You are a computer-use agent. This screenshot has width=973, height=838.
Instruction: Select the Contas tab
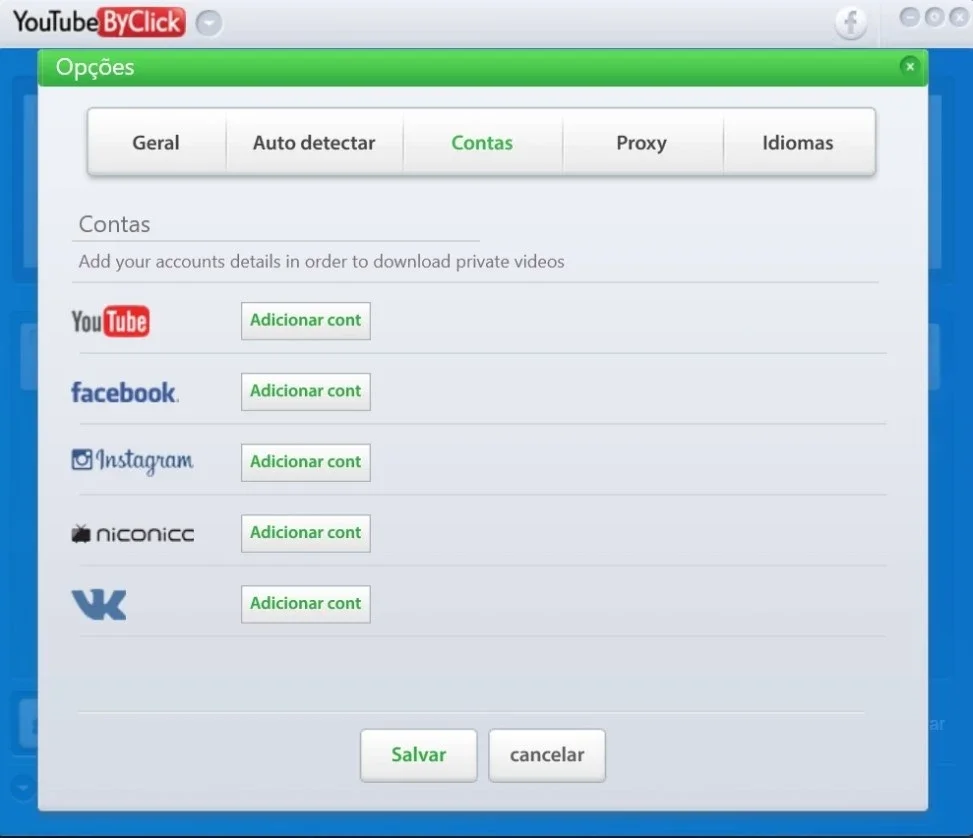(482, 143)
